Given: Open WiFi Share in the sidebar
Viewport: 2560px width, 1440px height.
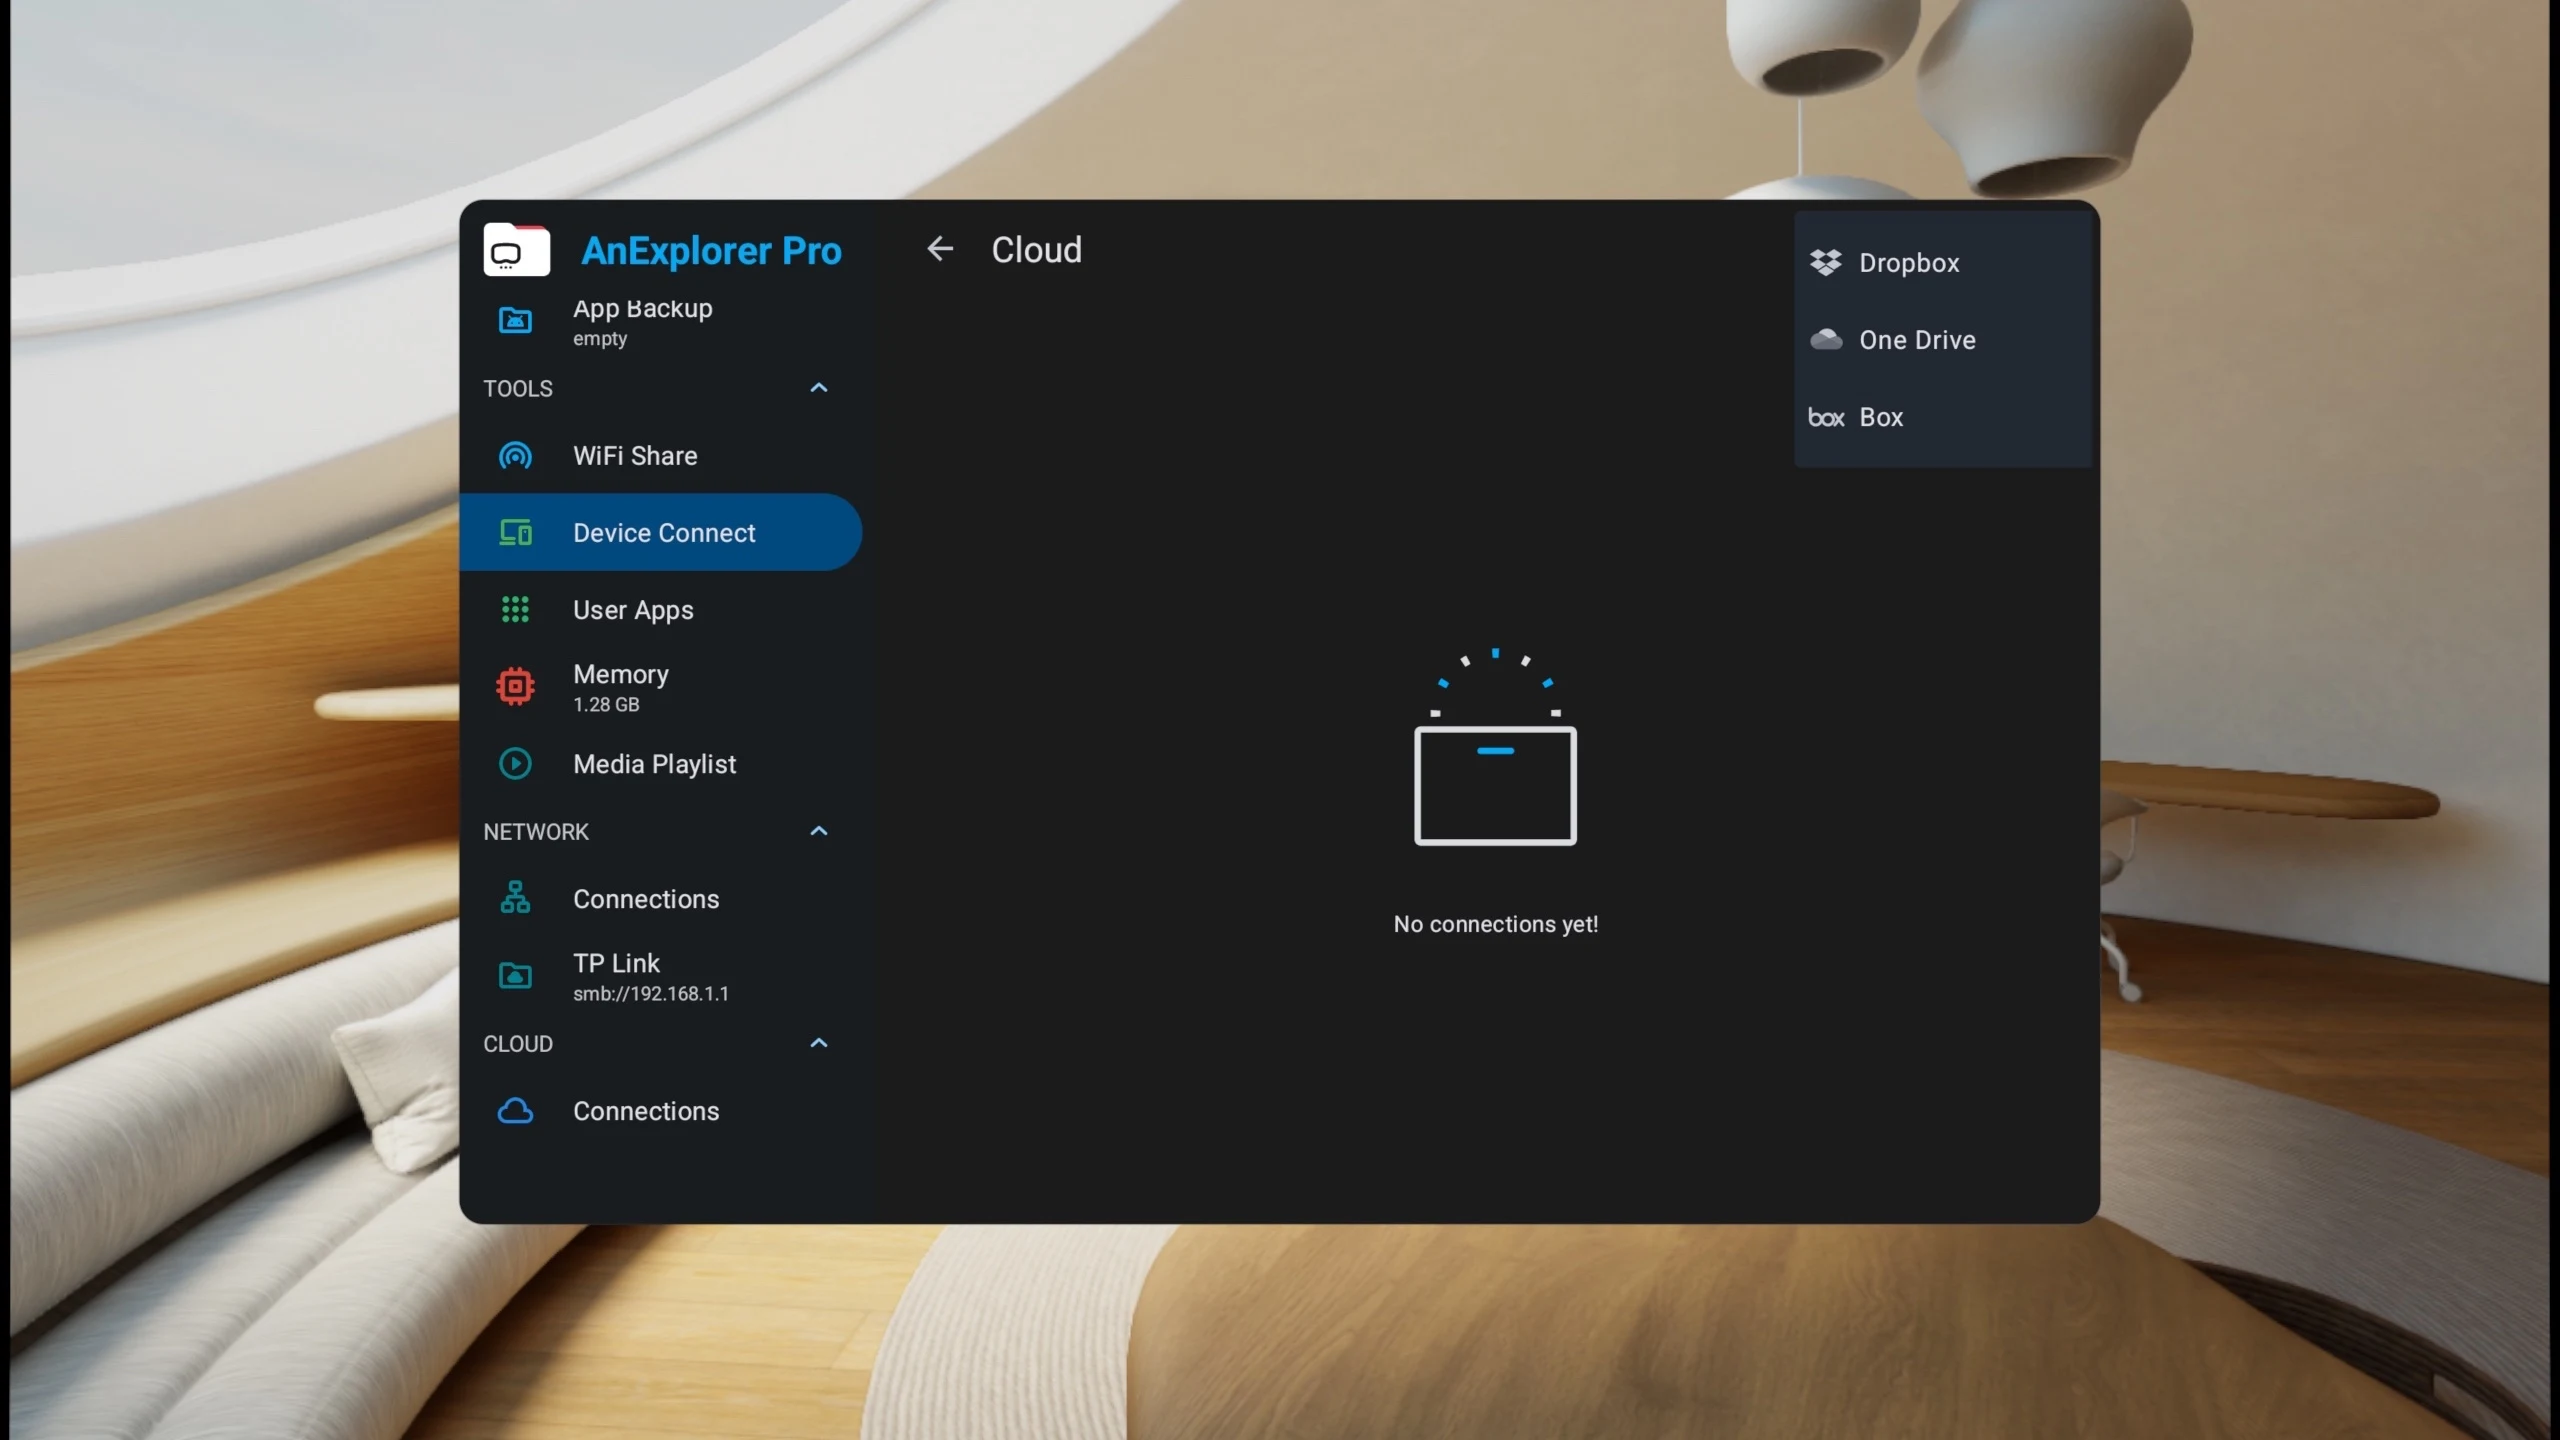Looking at the screenshot, I should (x=660, y=456).
